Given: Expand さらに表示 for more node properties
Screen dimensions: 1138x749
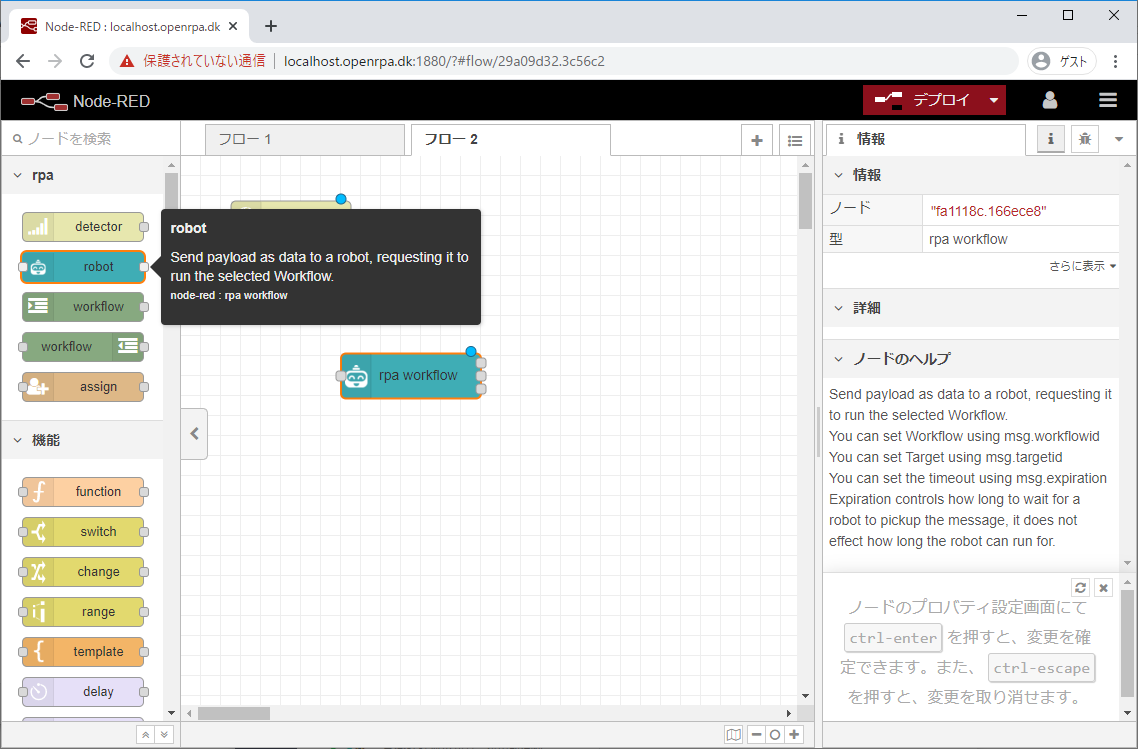Looking at the screenshot, I should [x=1082, y=266].
